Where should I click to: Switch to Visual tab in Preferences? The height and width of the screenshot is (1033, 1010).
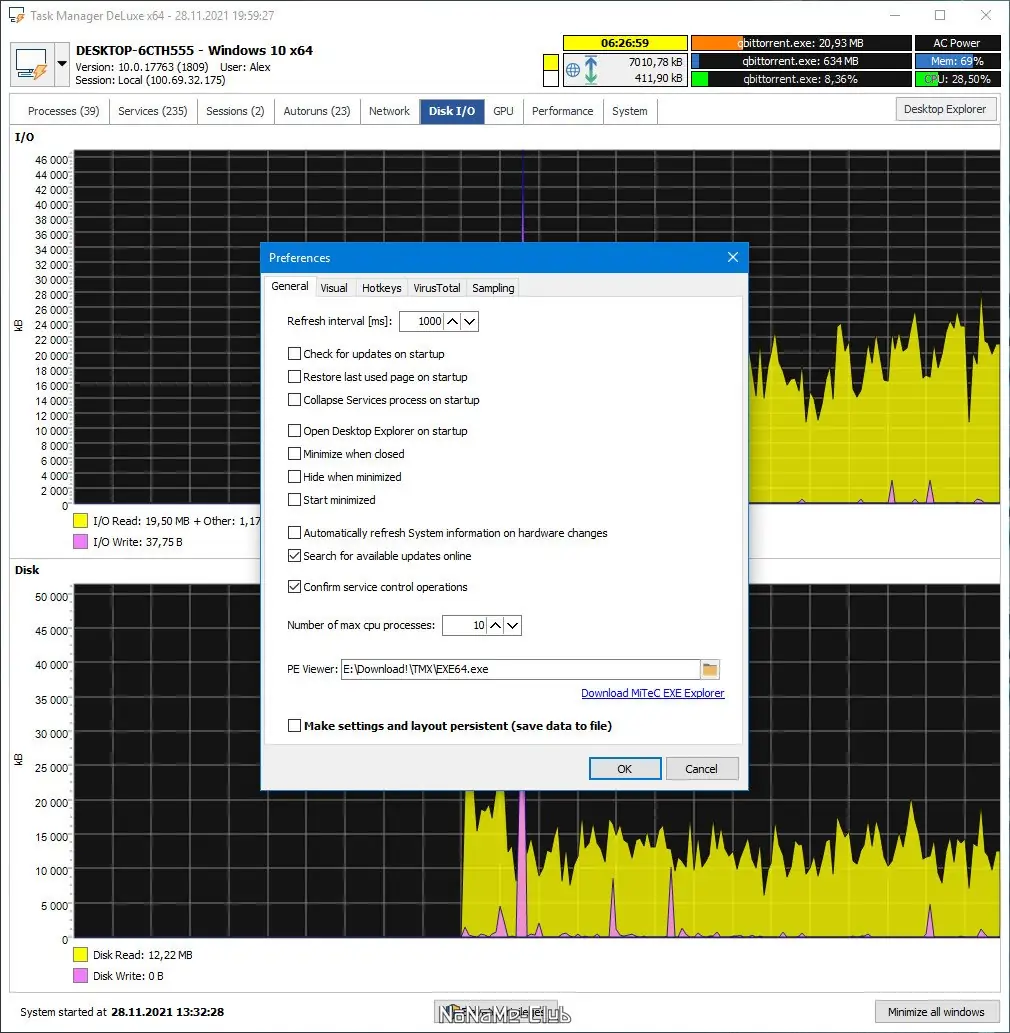point(334,288)
